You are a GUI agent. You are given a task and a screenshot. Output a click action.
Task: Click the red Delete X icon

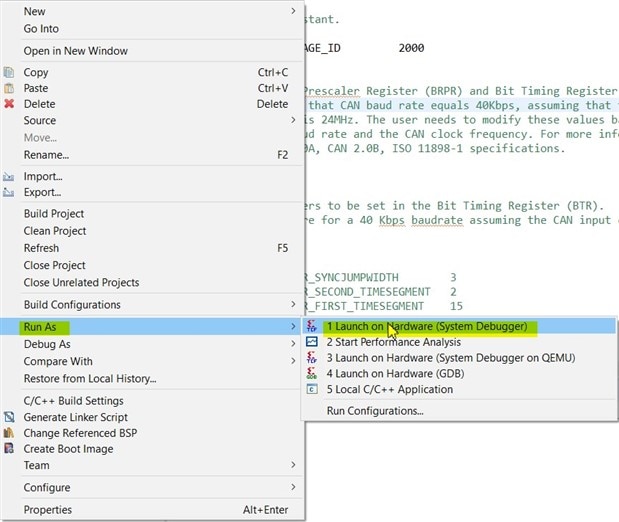click(9, 104)
